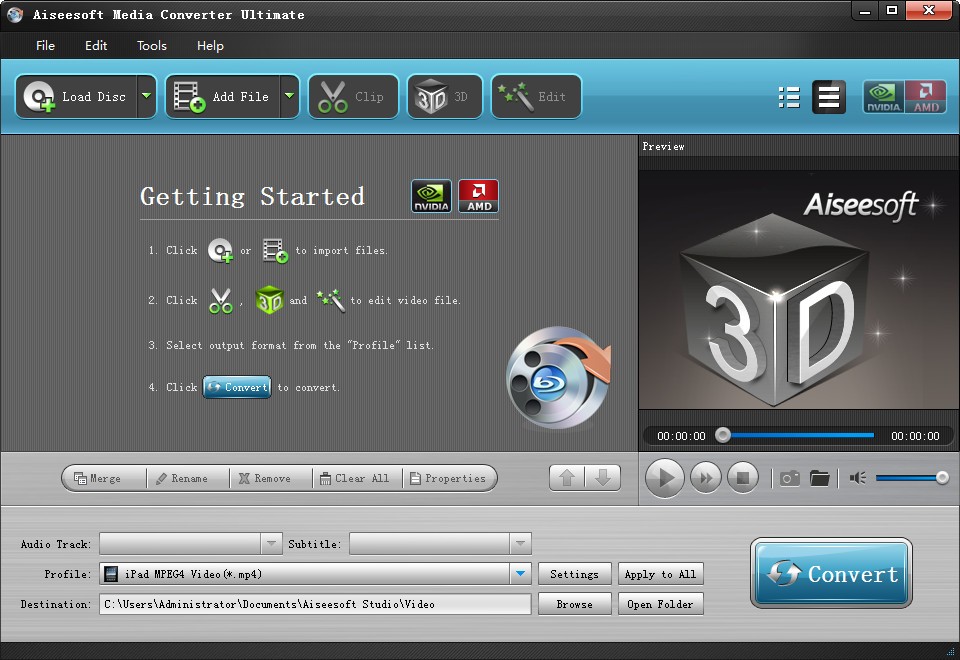Move item down with down arrow
The image size is (960, 660).
click(603, 478)
